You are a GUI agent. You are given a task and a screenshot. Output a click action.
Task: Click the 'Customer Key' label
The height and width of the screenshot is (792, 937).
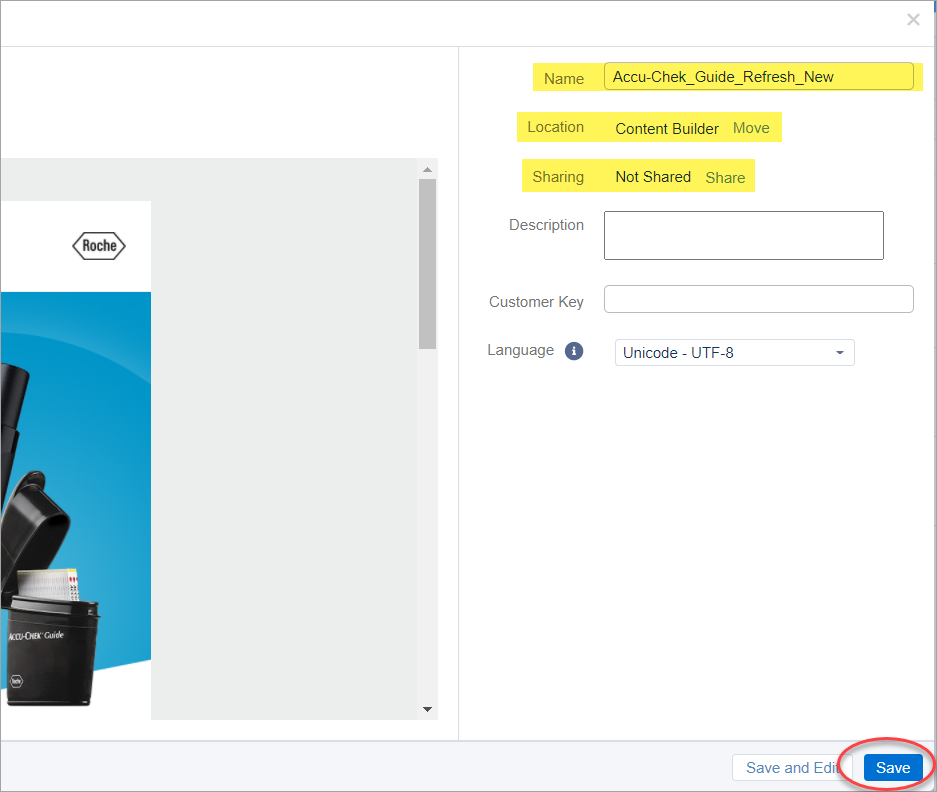coord(536,302)
